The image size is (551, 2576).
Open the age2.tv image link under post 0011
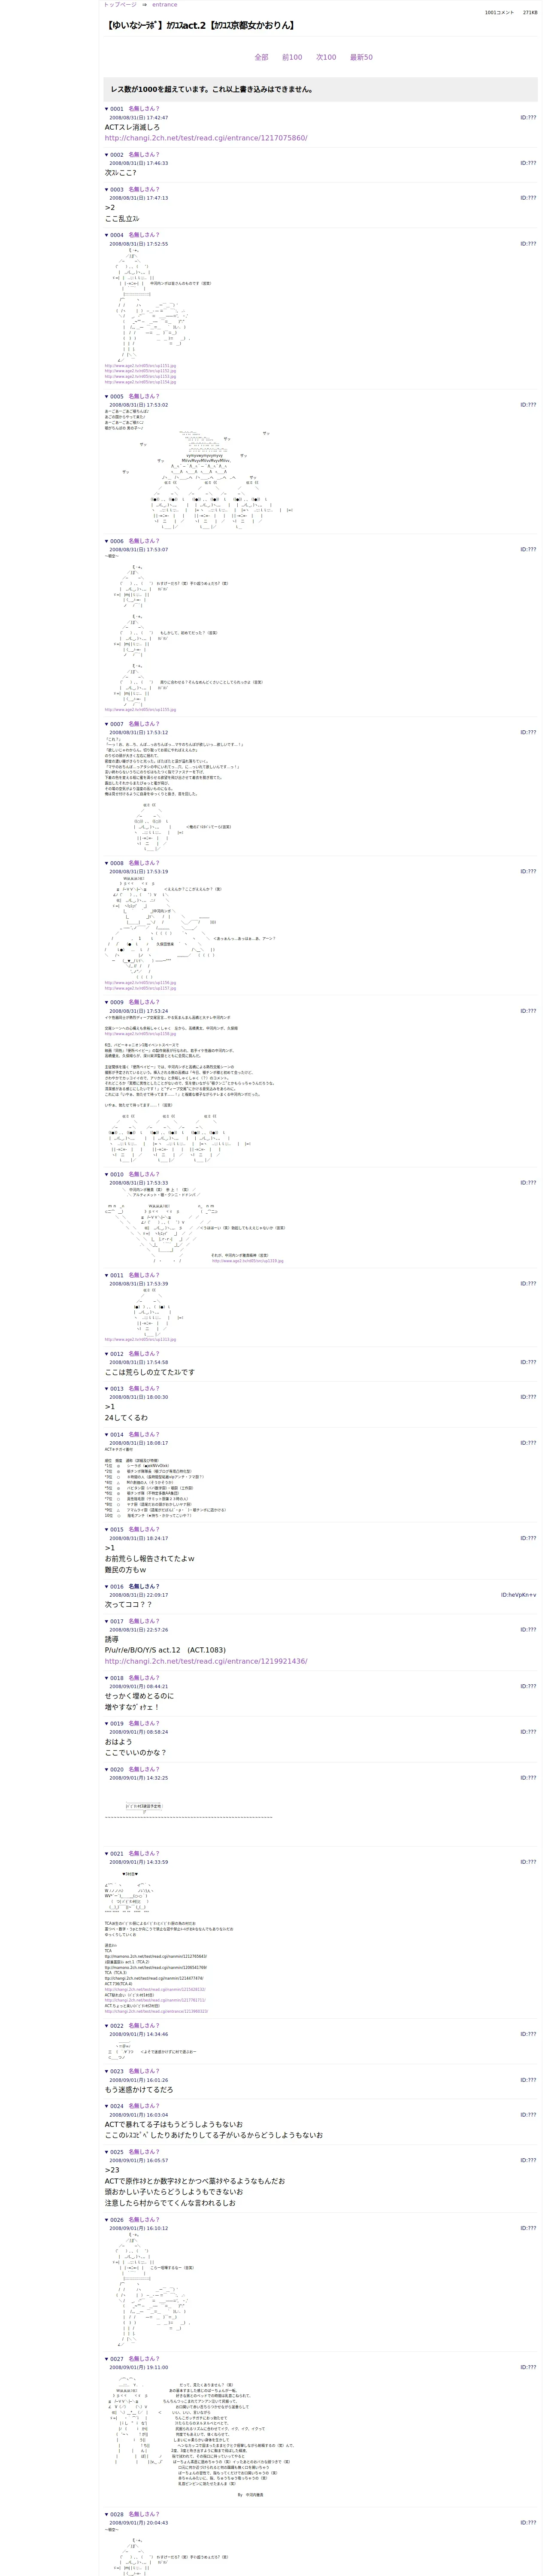click(140, 1339)
